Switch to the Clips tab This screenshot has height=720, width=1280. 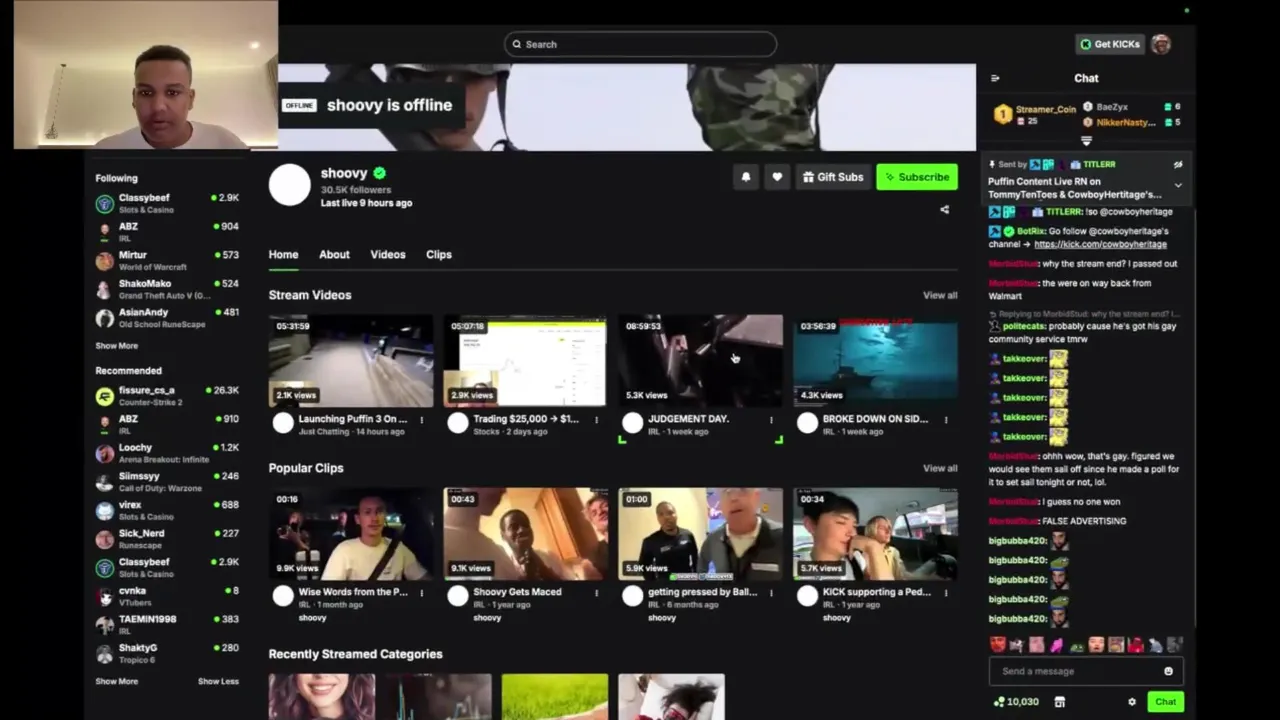(x=439, y=255)
